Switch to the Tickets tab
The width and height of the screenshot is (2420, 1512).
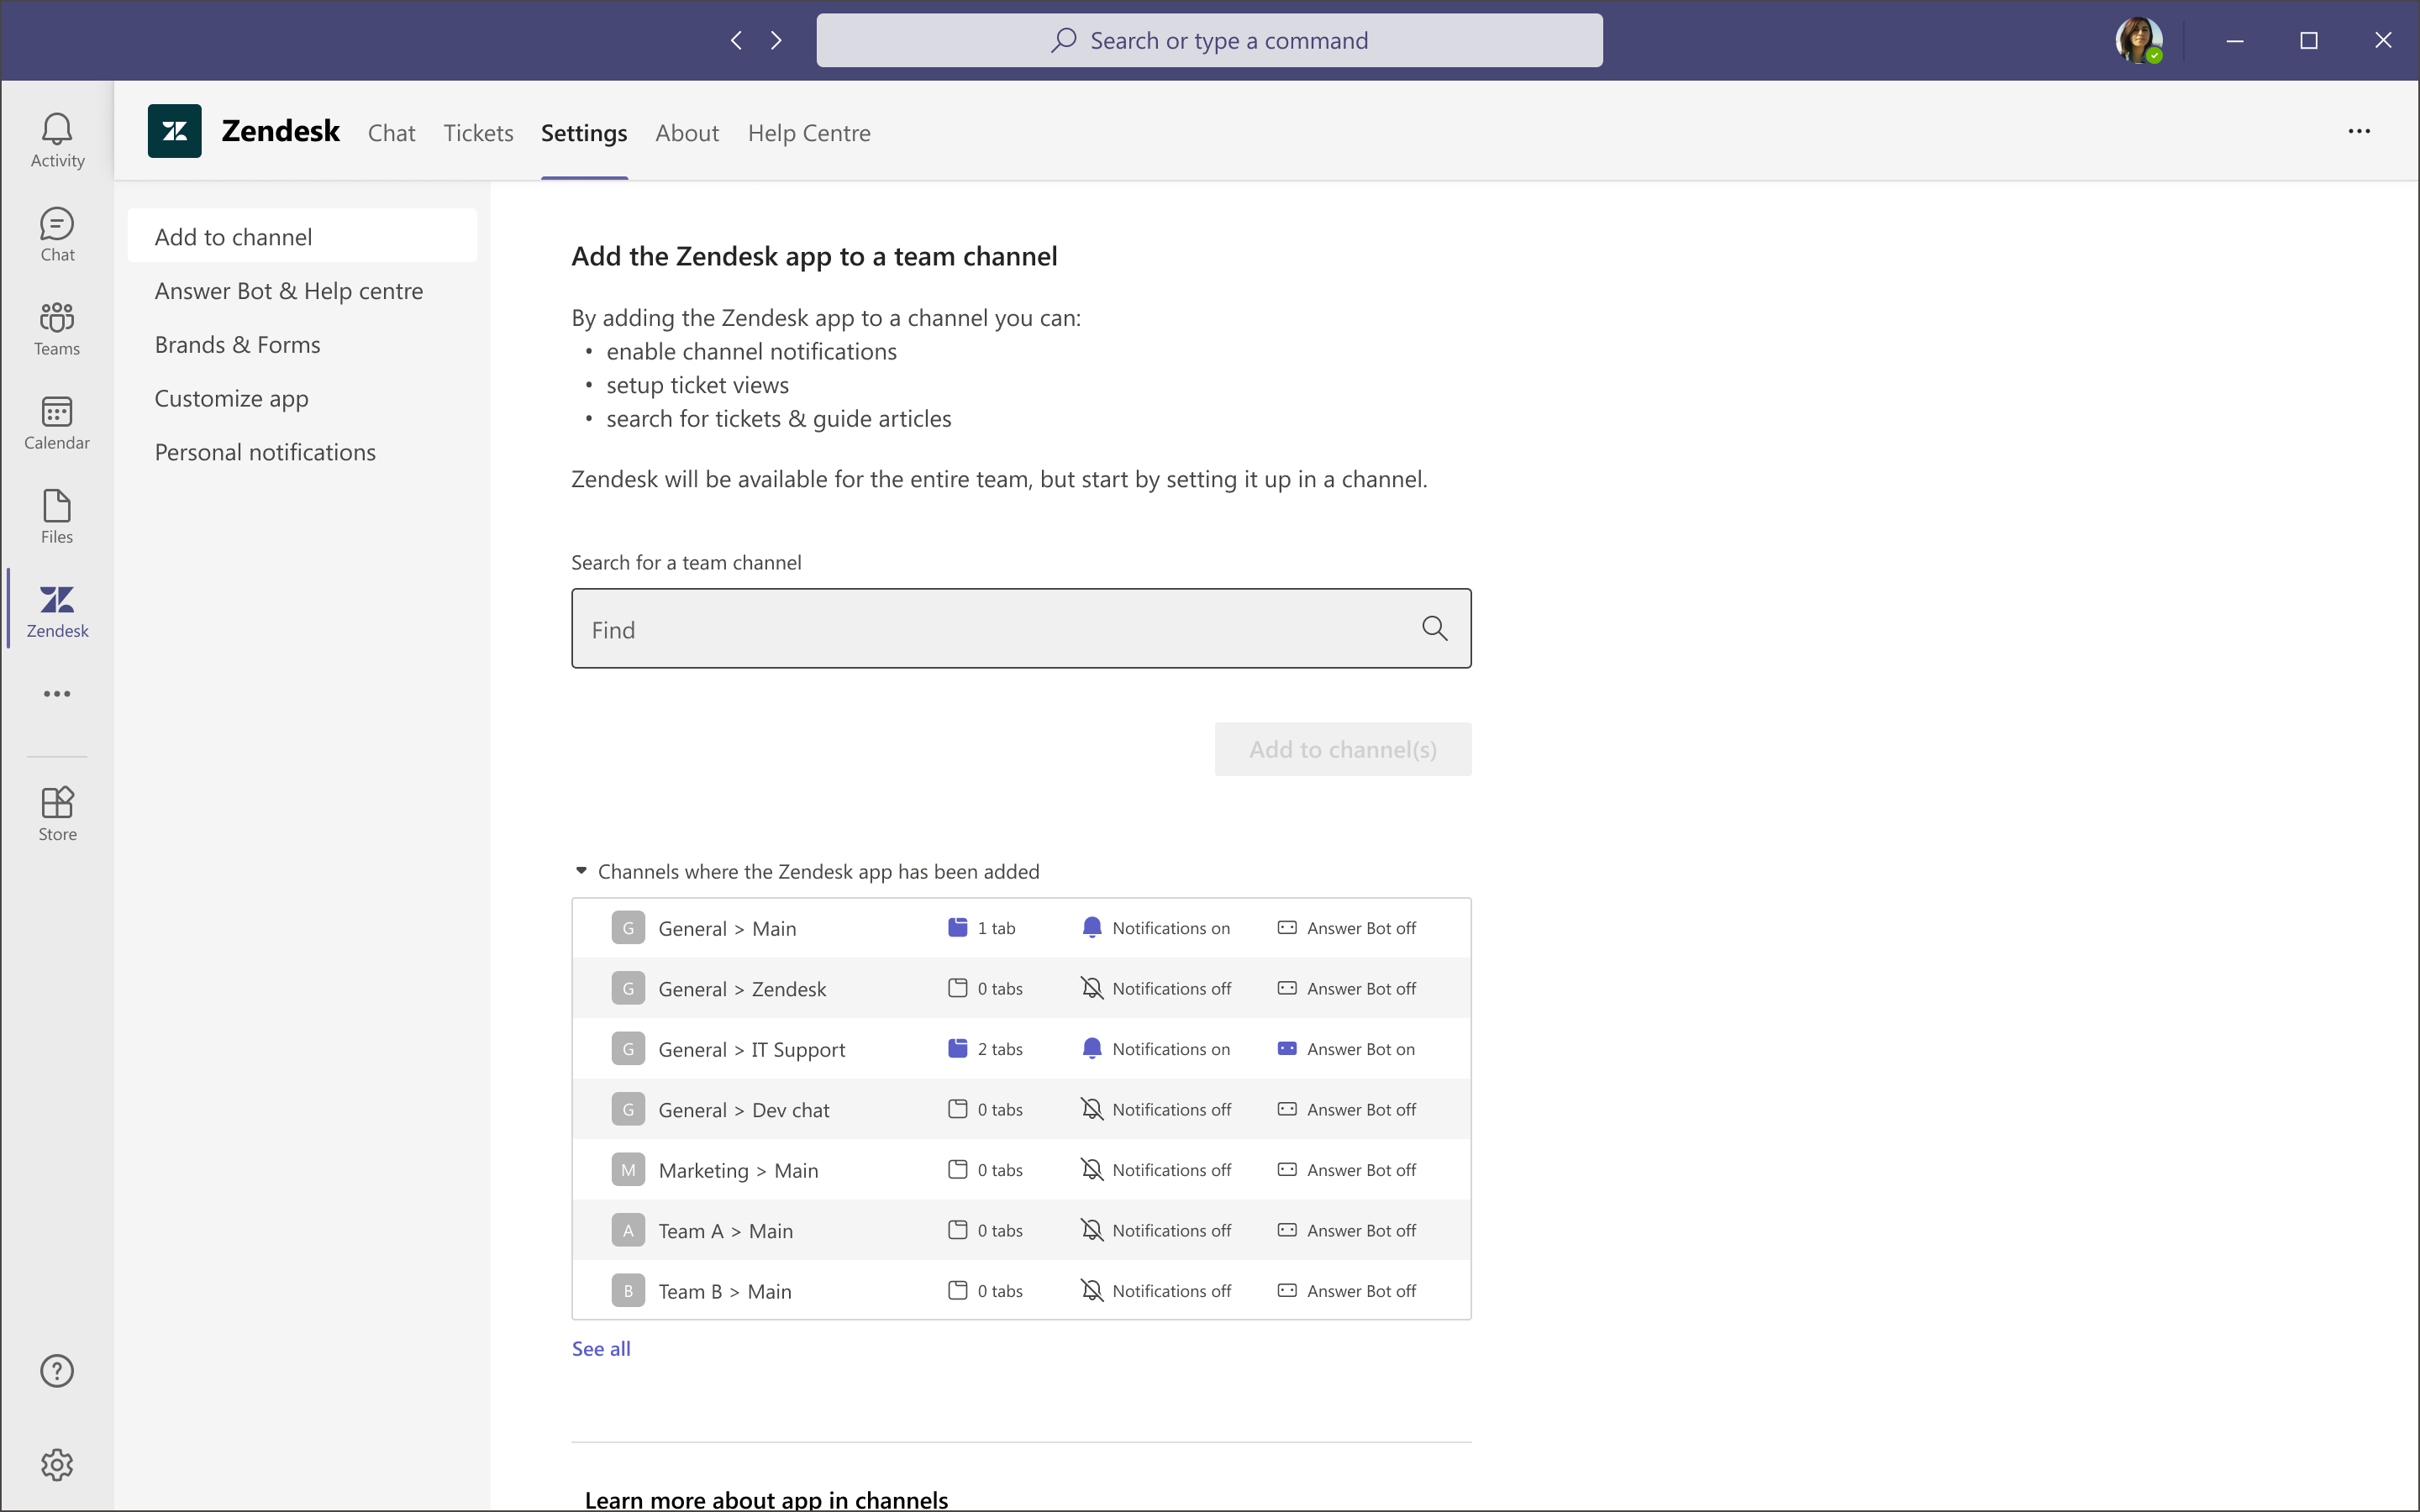pyautogui.click(x=478, y=132)
